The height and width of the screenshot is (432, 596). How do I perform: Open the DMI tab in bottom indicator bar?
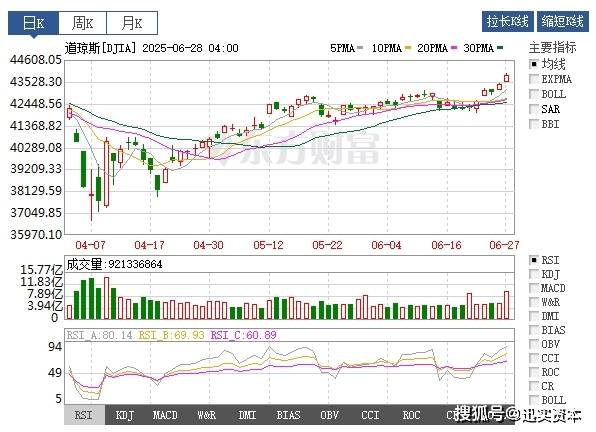[247, 415]
